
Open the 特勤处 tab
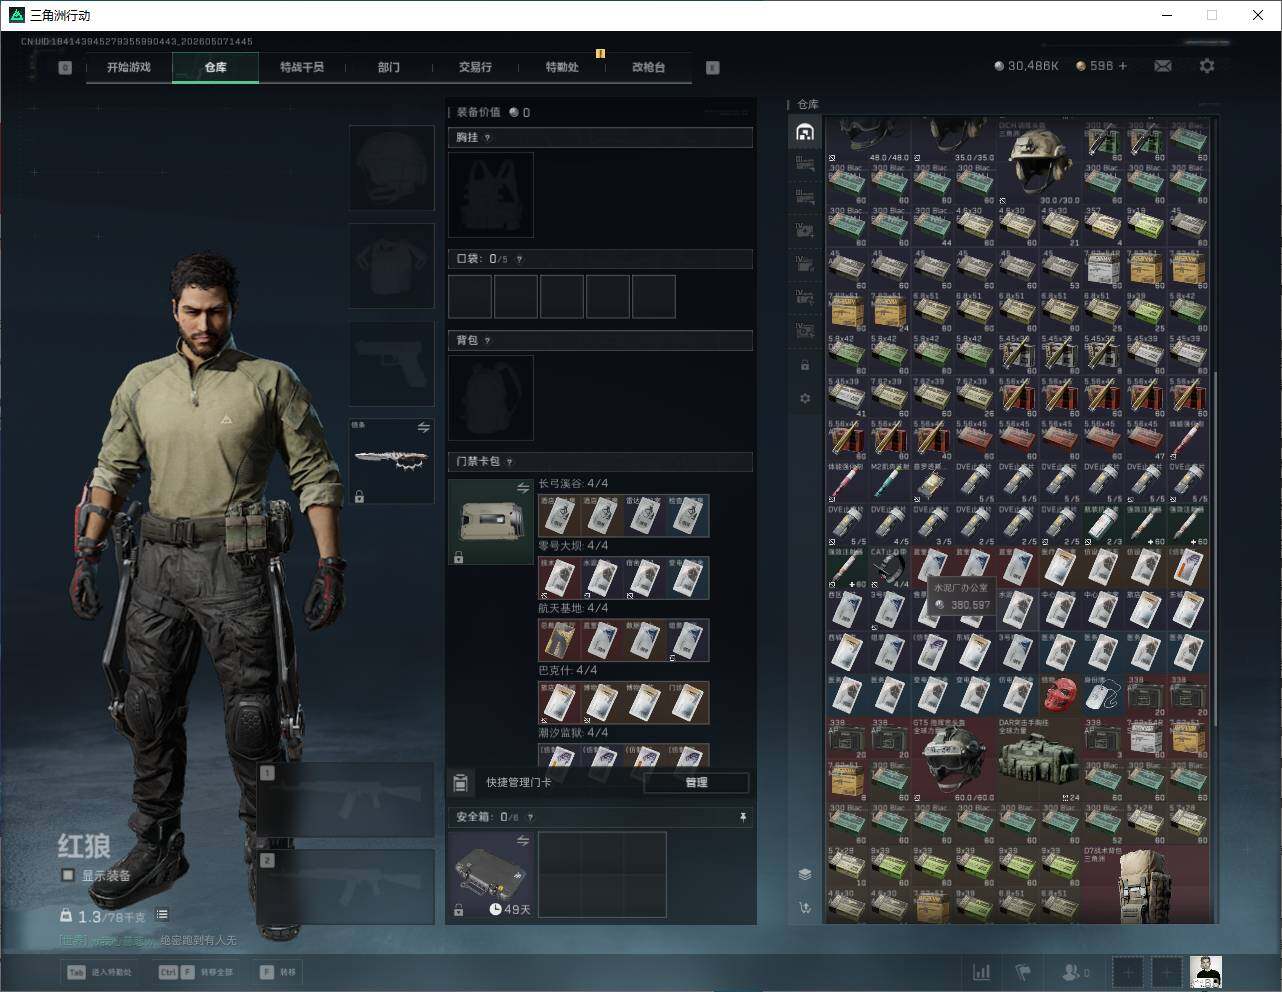[x=562, y=67]
